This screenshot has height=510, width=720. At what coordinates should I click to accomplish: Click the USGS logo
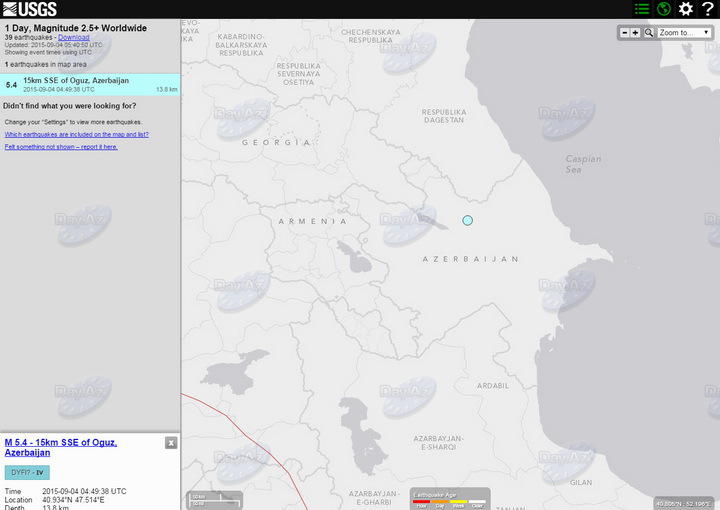30,9
